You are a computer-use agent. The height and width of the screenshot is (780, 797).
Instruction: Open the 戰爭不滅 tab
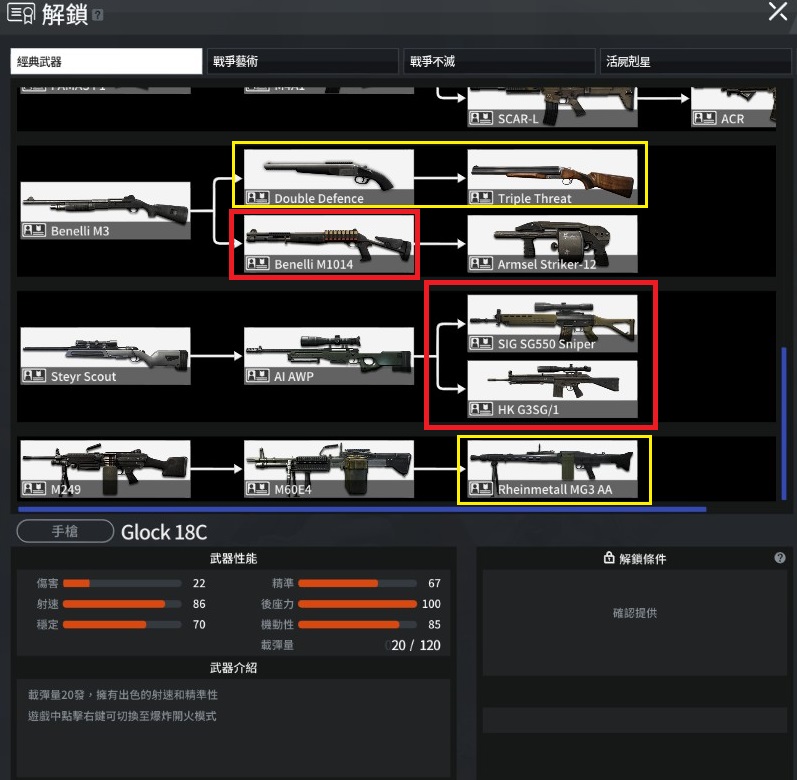click(x=498, y=61)
